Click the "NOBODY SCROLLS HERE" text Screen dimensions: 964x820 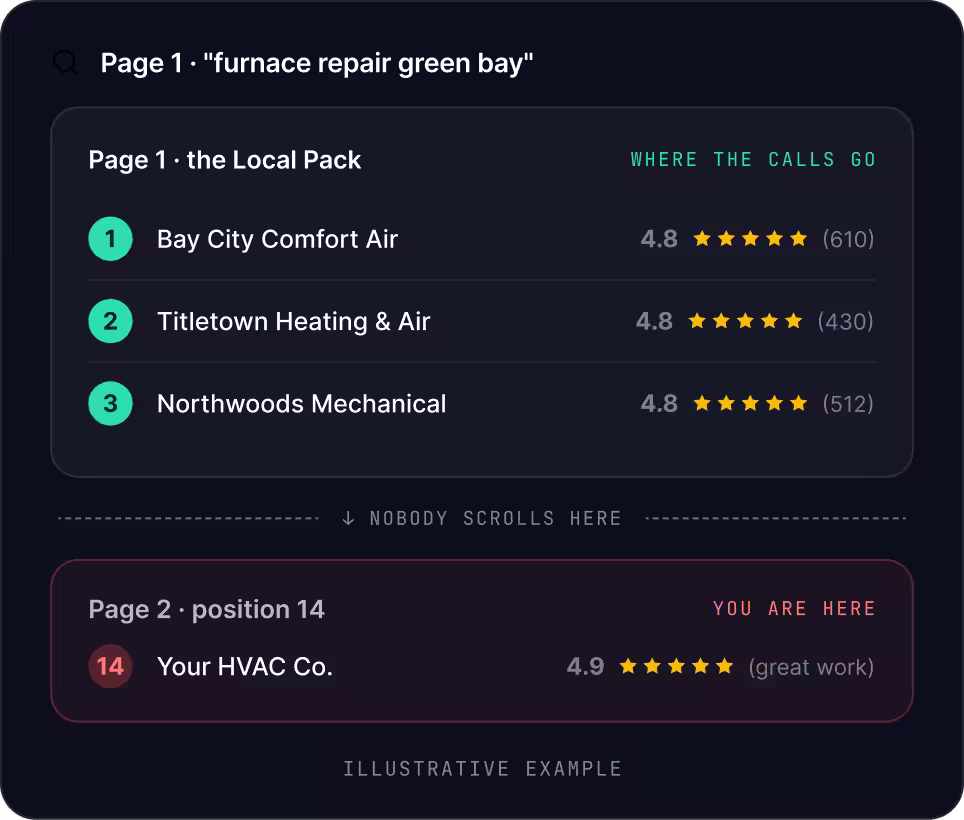(x=496, y=519)
